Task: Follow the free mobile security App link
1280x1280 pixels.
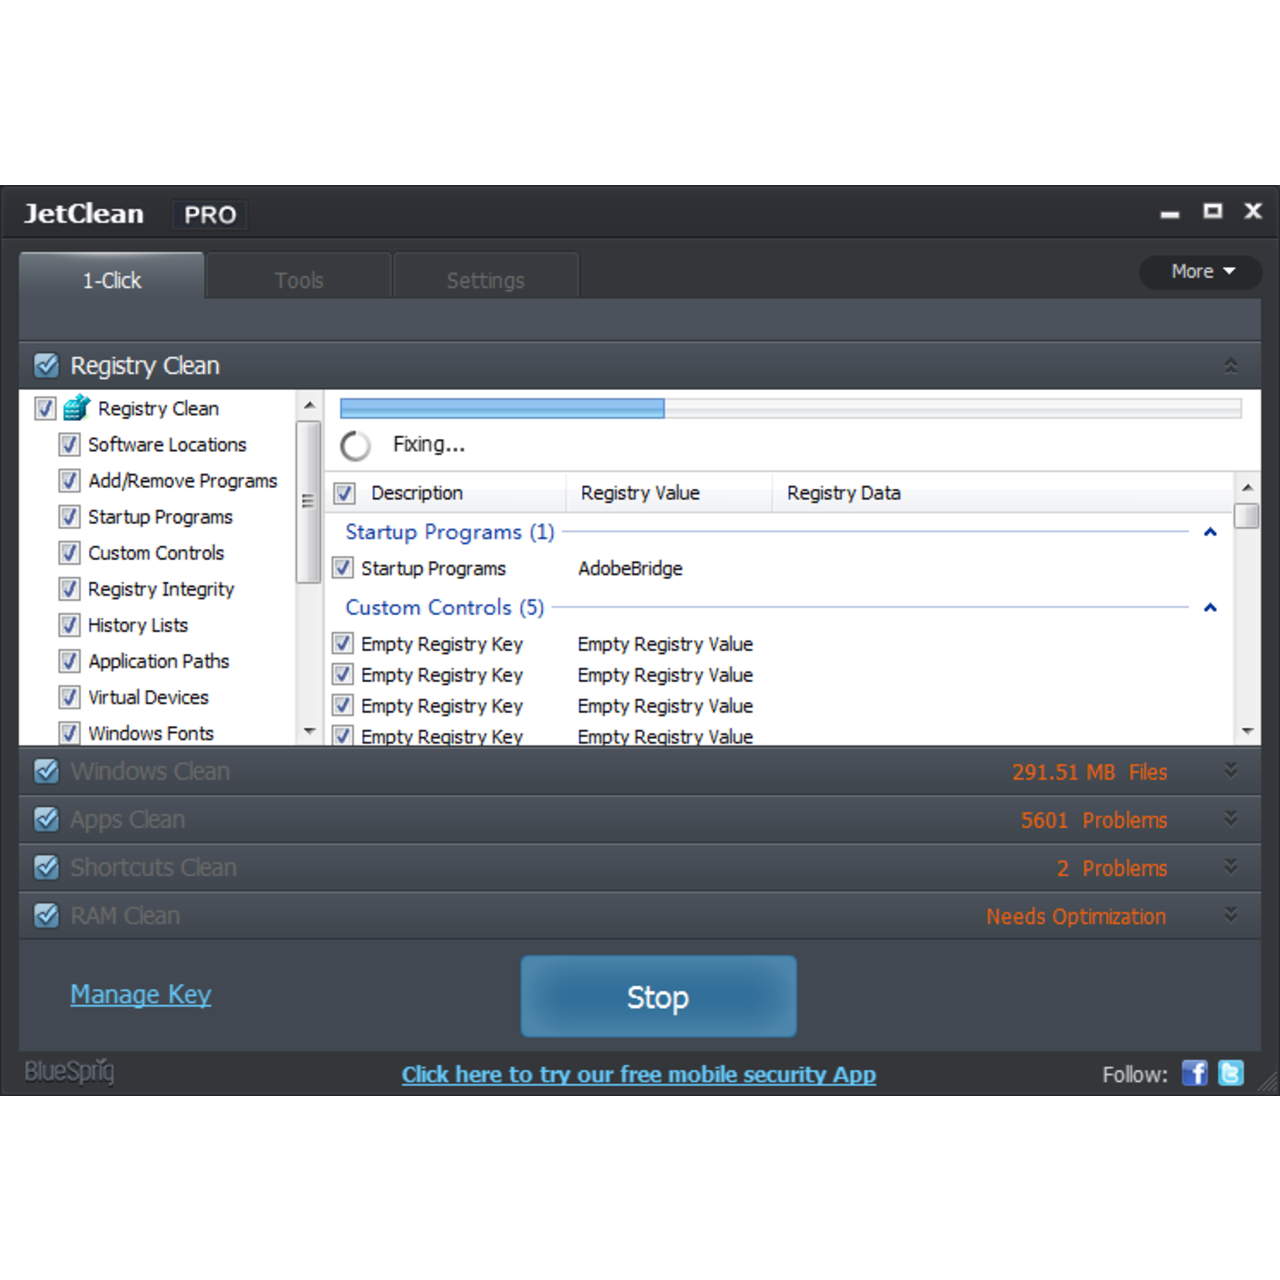Action: 639,1074
